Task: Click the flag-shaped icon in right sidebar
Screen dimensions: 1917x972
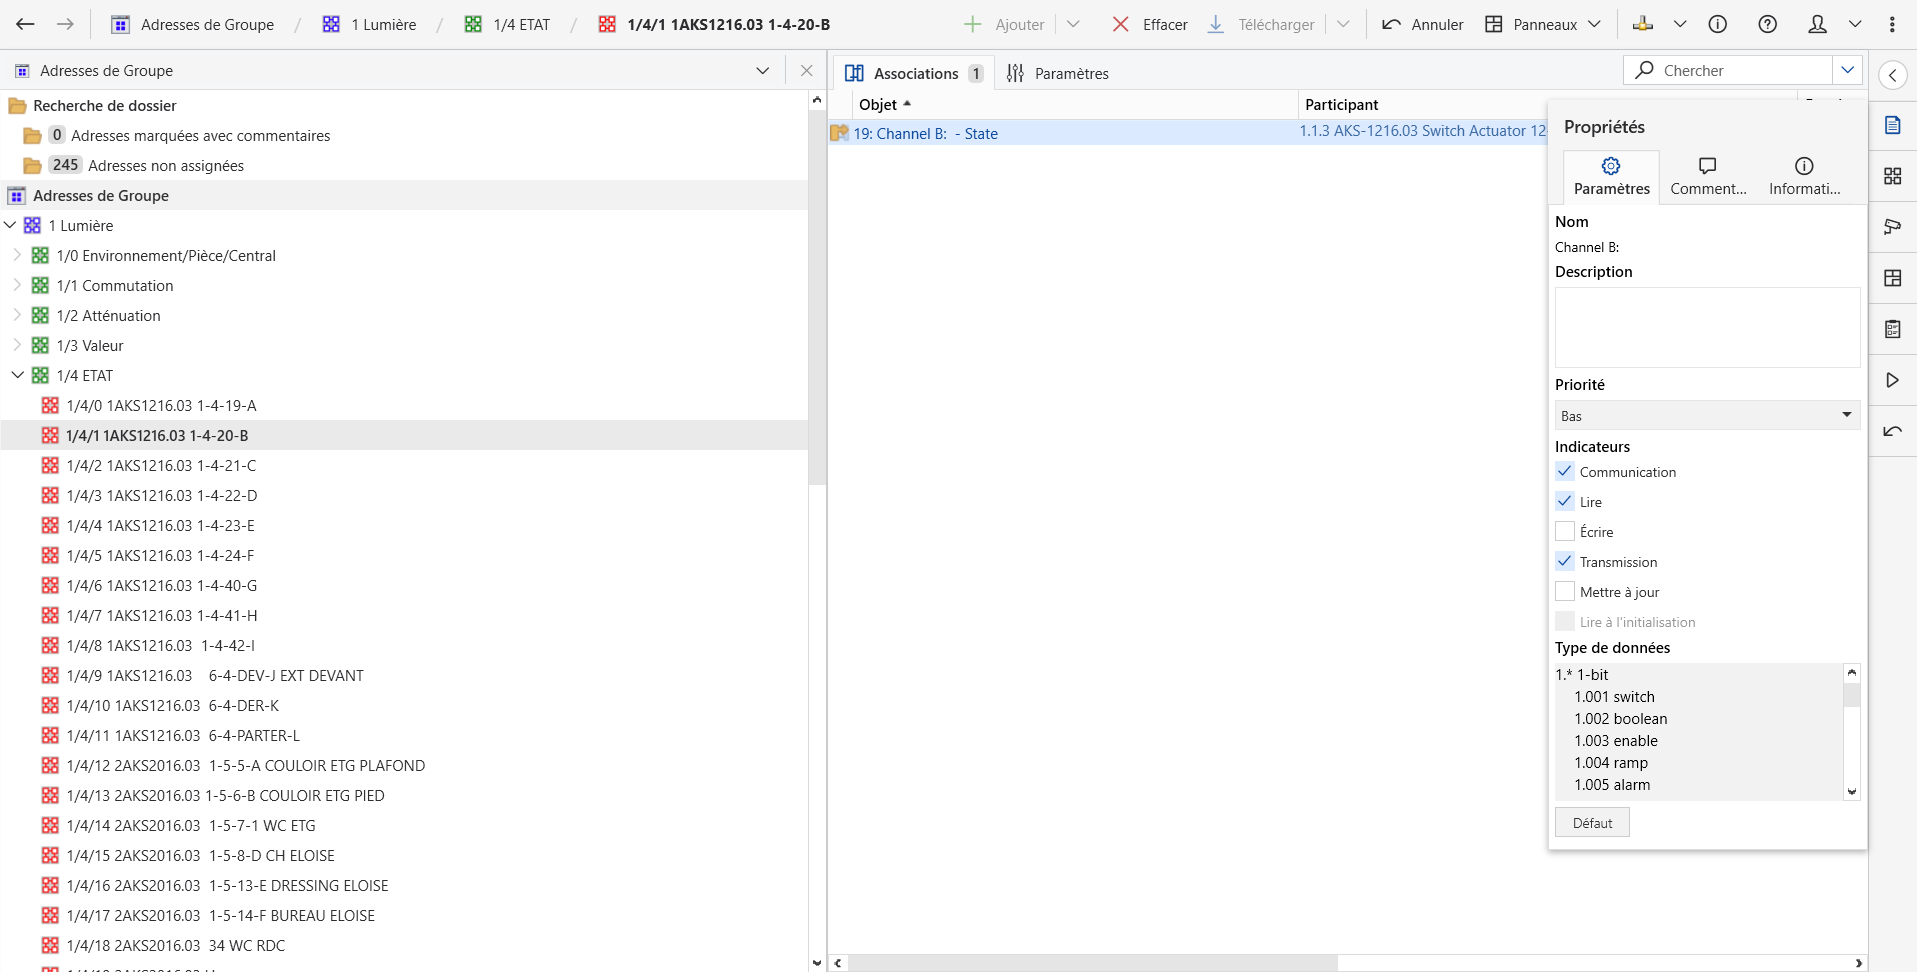Action: tap(1892, 227)
